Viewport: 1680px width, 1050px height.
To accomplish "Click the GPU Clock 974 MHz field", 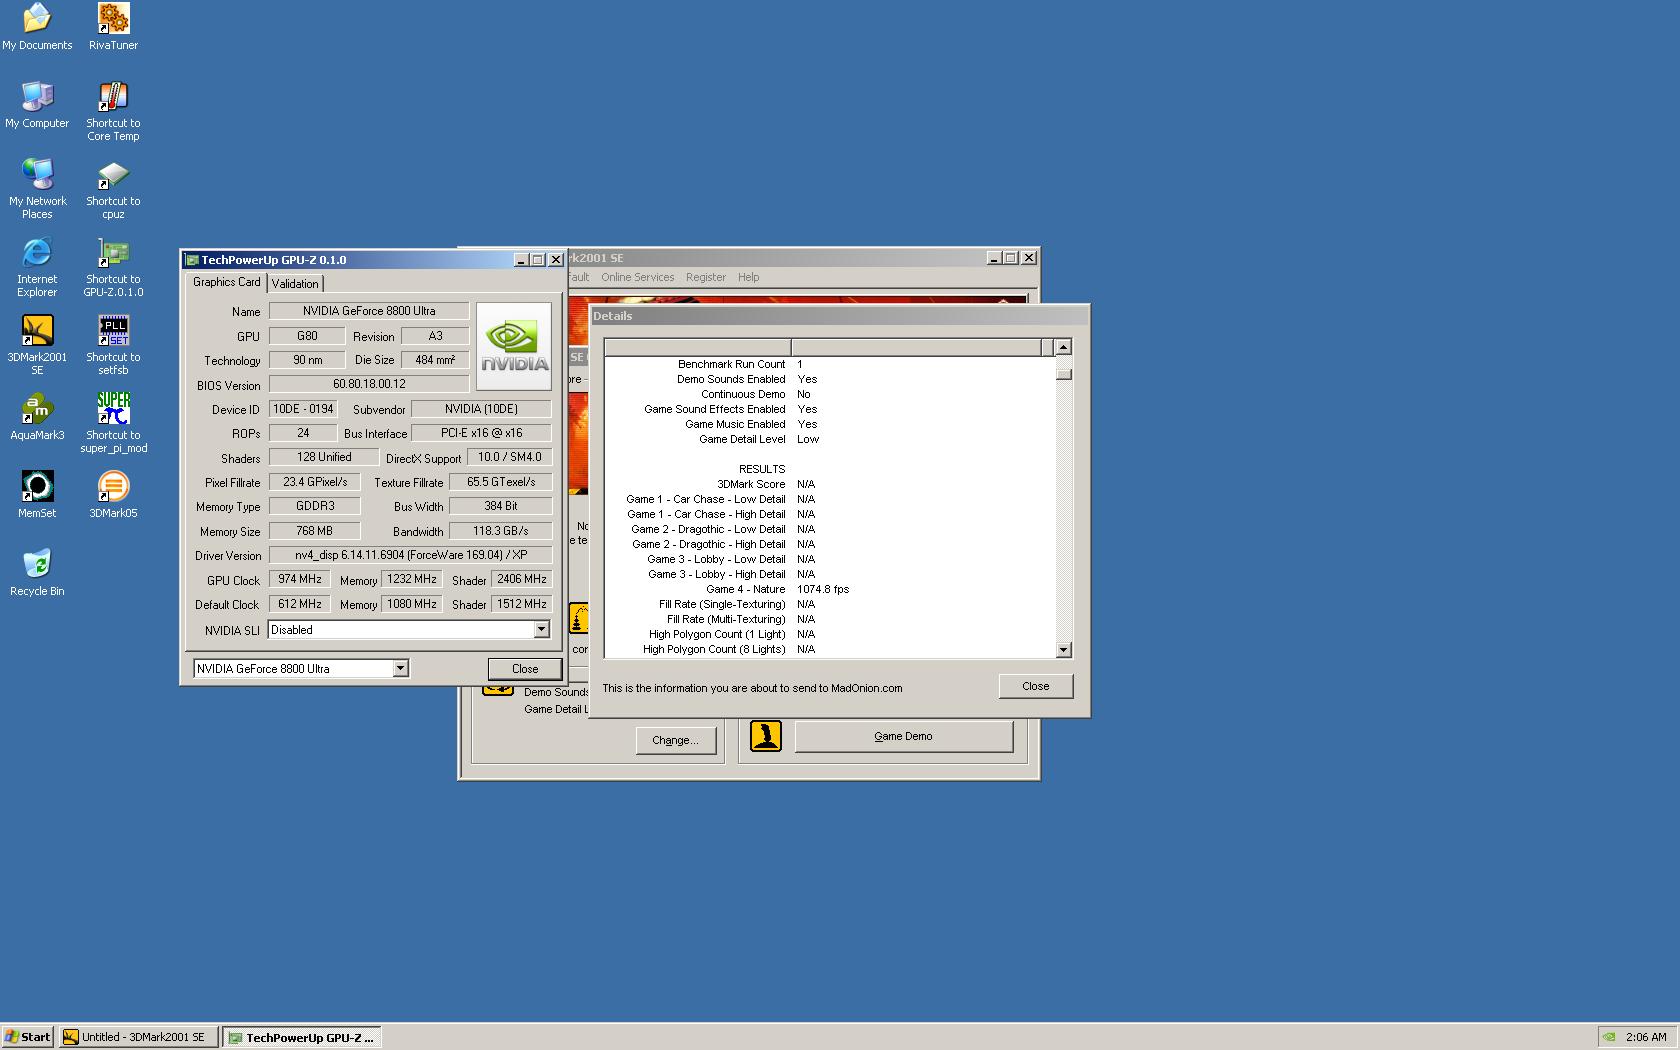I will click(x=300, y=579).
